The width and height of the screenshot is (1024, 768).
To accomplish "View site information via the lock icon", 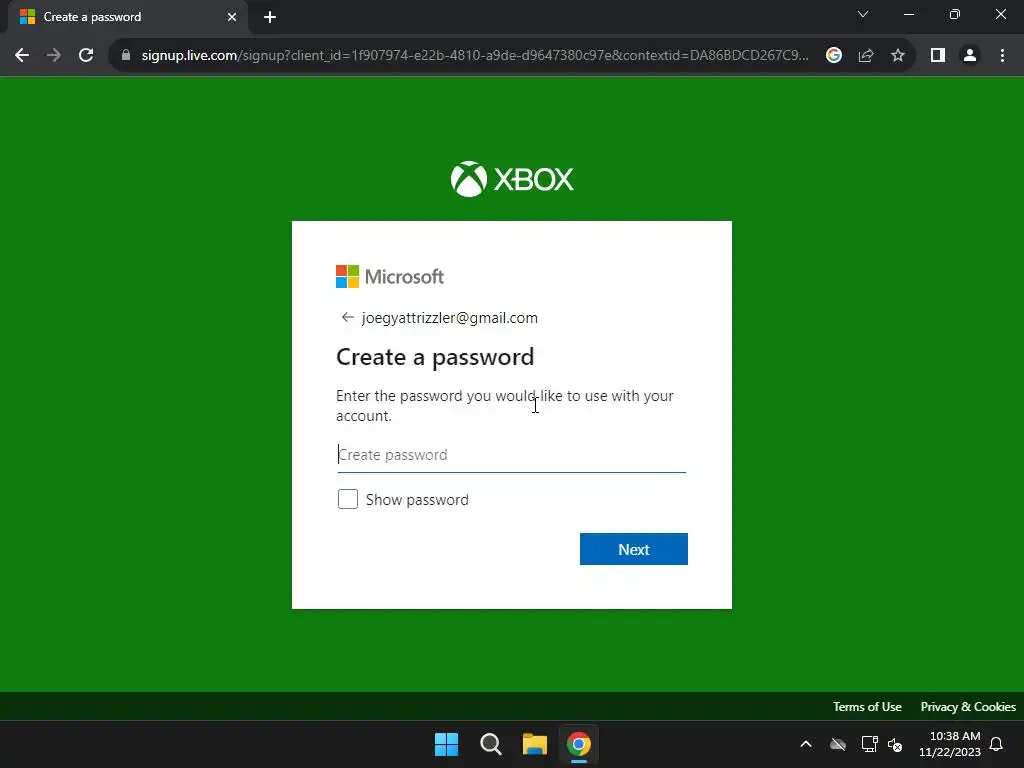I will (x=126, y=56).
